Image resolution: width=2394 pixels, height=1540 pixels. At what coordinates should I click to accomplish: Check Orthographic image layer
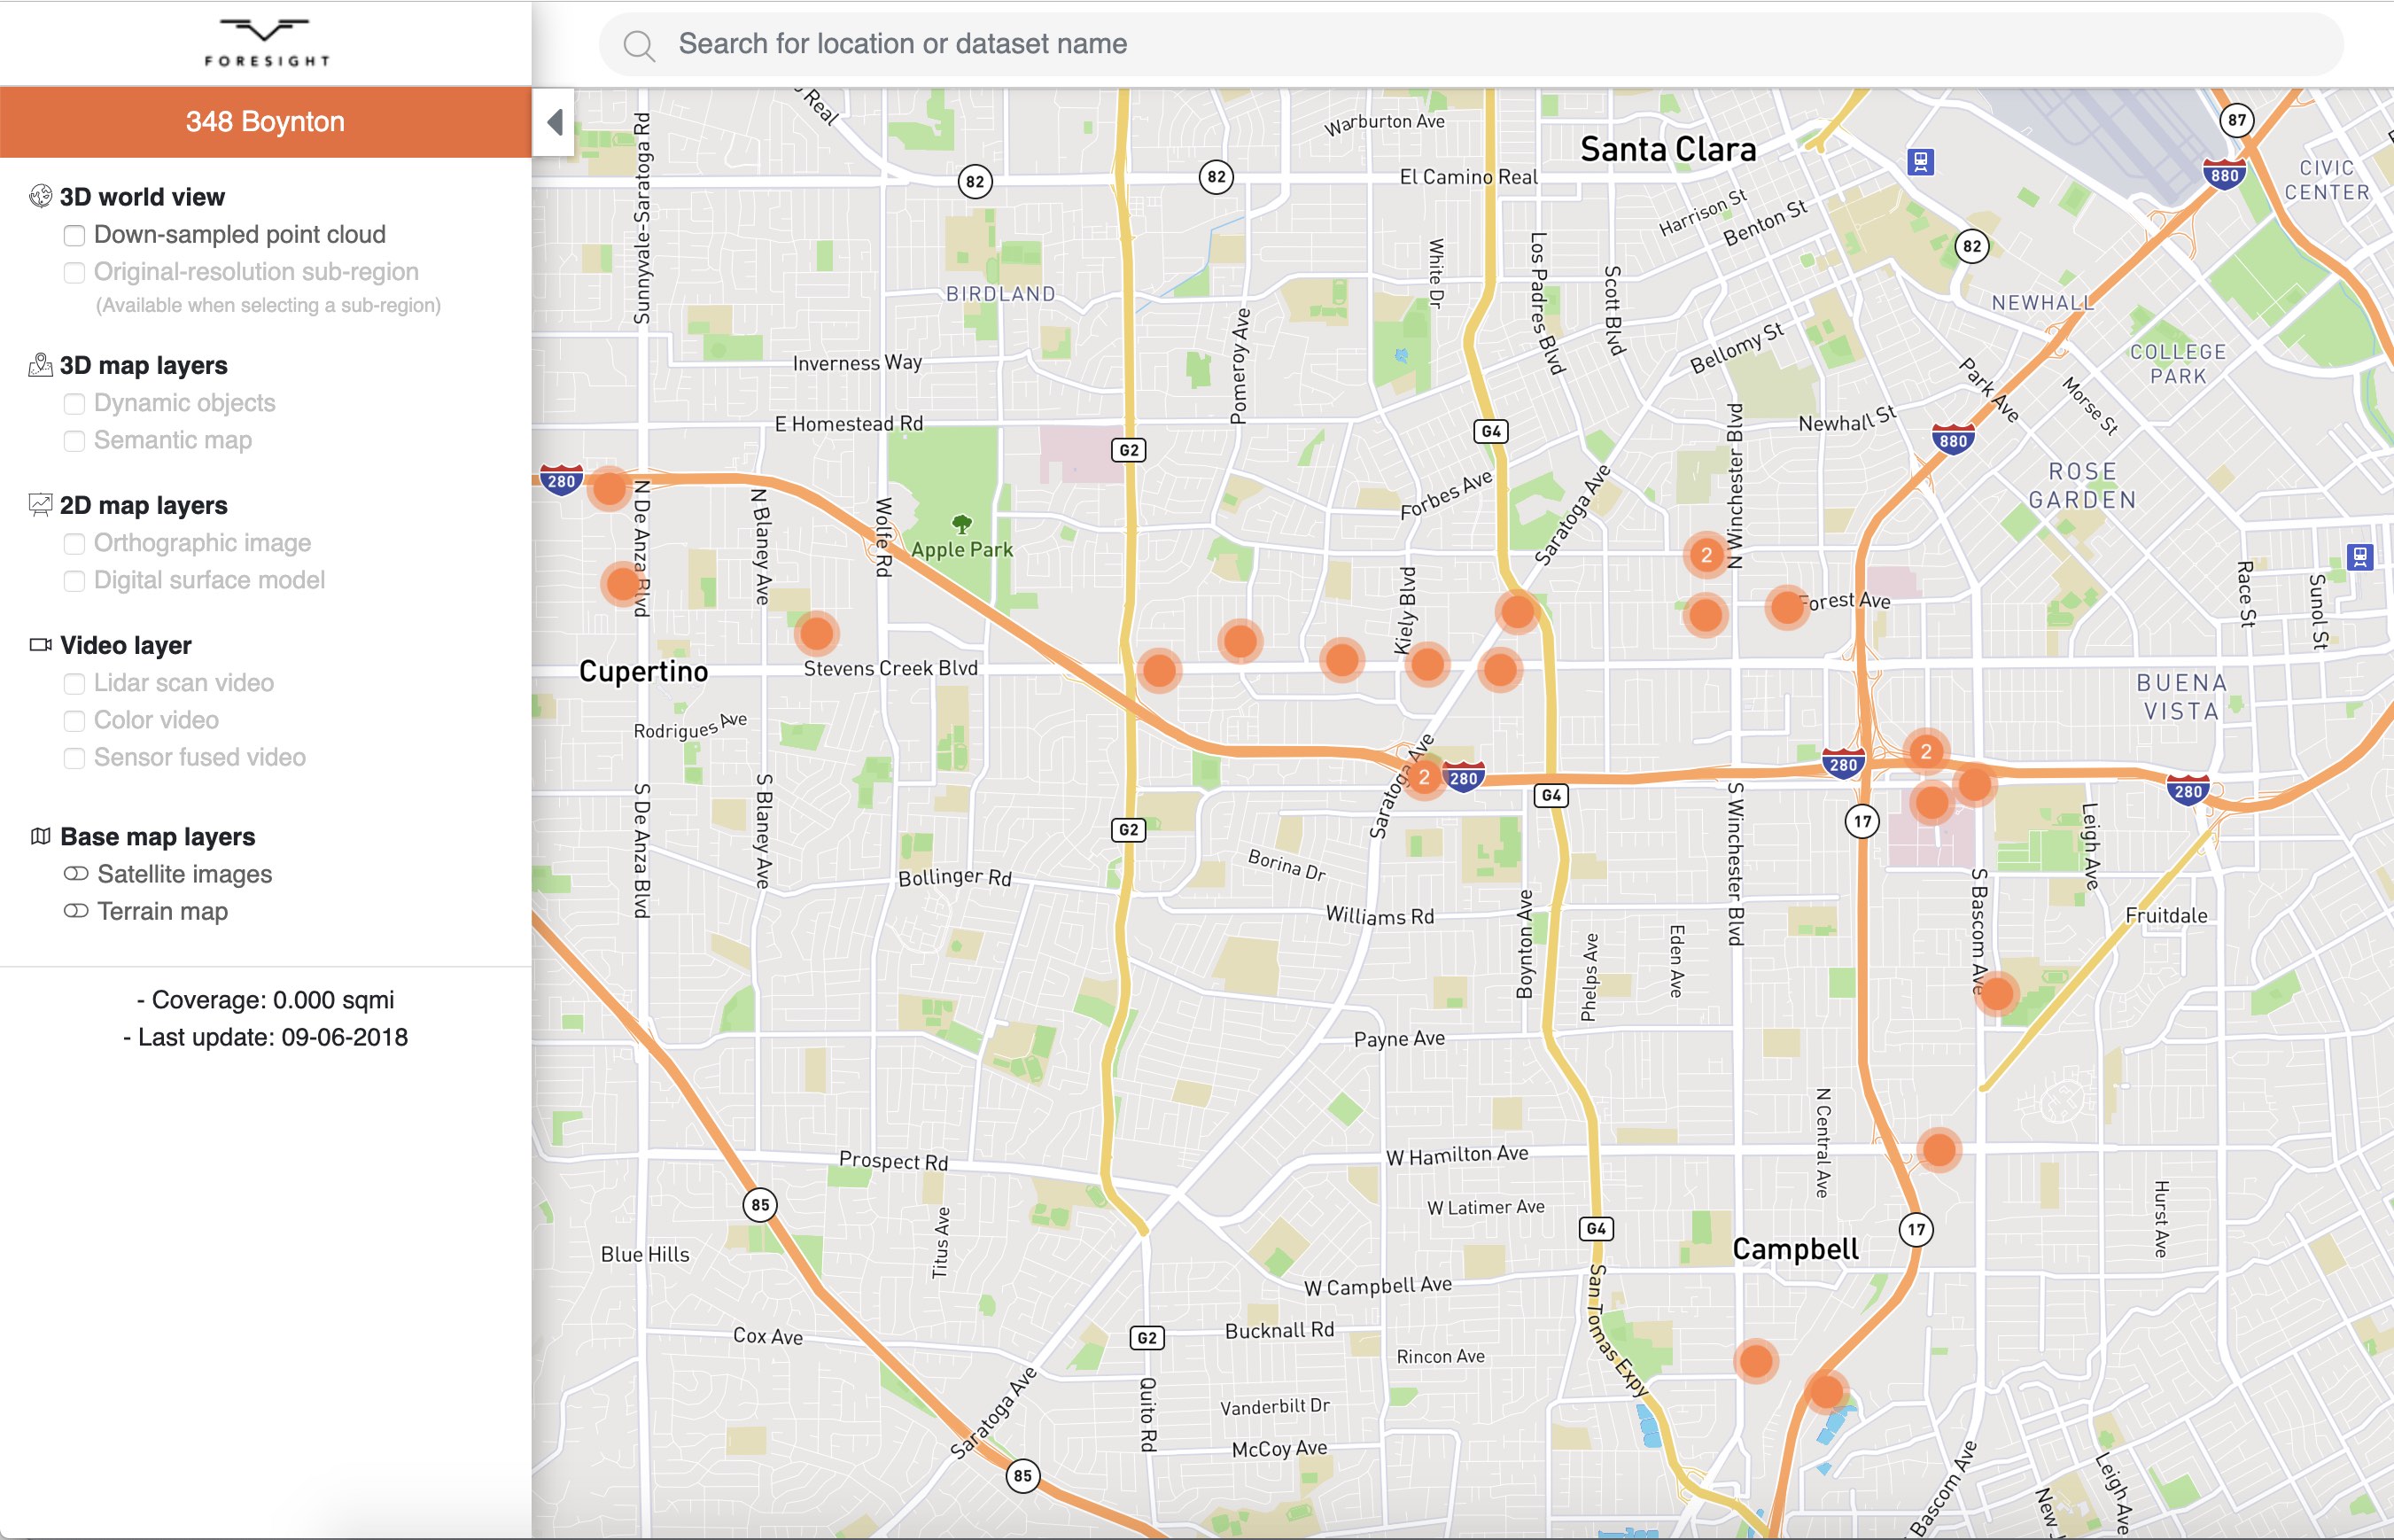(74, 543)
